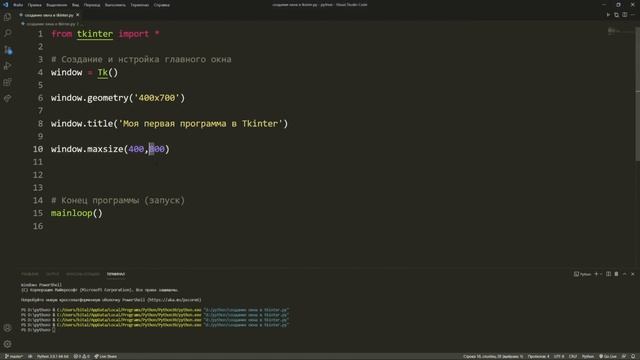
Task: Click the git branch master status item
Action: point(14,356)
